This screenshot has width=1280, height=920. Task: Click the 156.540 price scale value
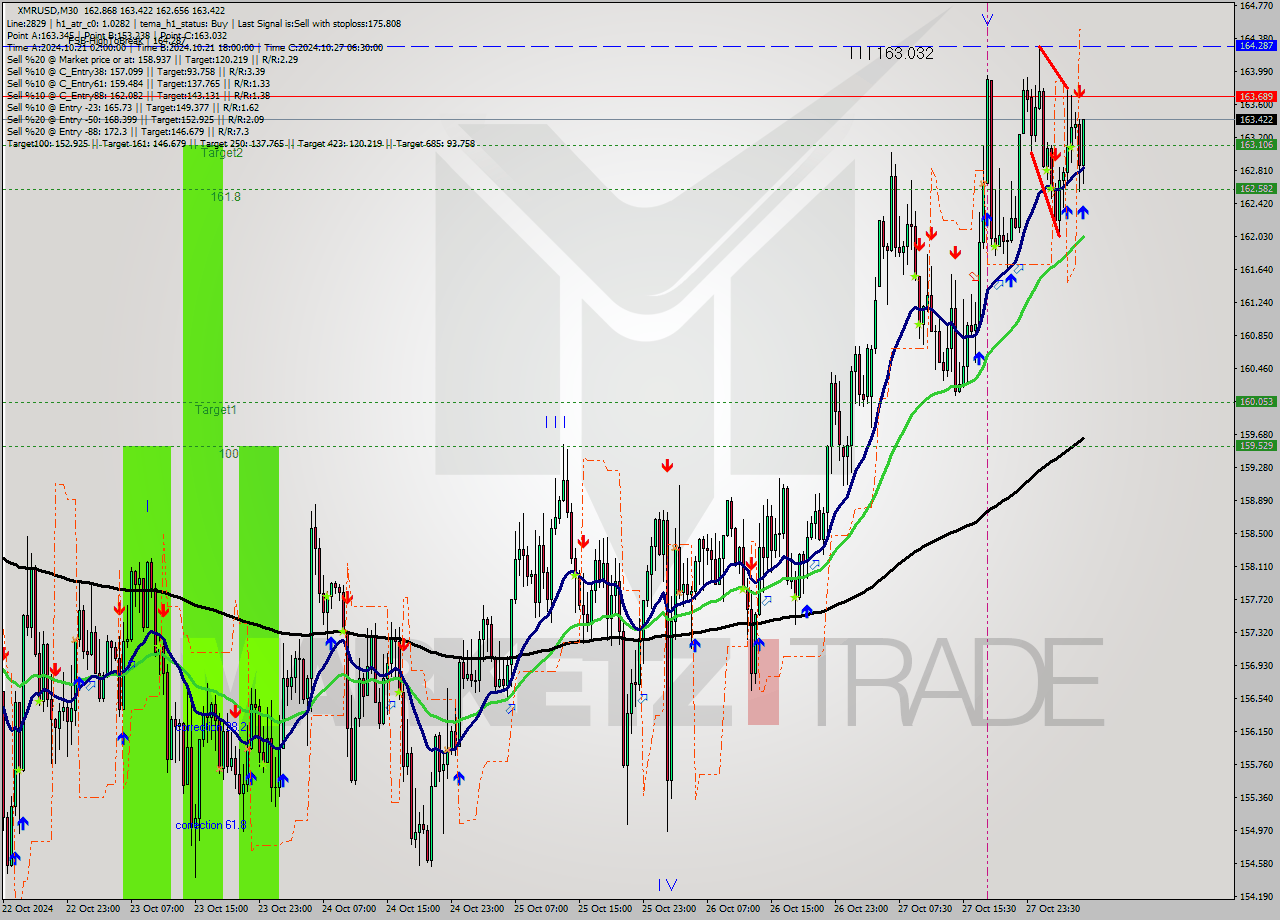pos(1256,698)
